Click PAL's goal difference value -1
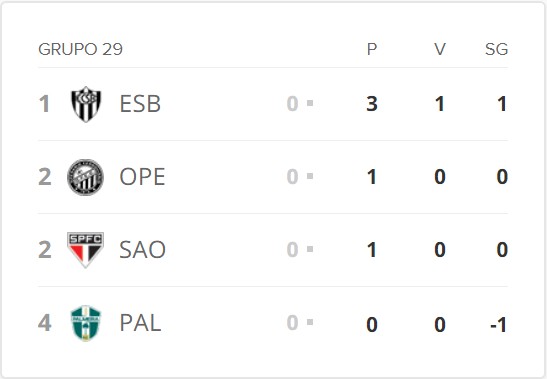This screenshot has height=379, width=547. [x=499, y=325]
